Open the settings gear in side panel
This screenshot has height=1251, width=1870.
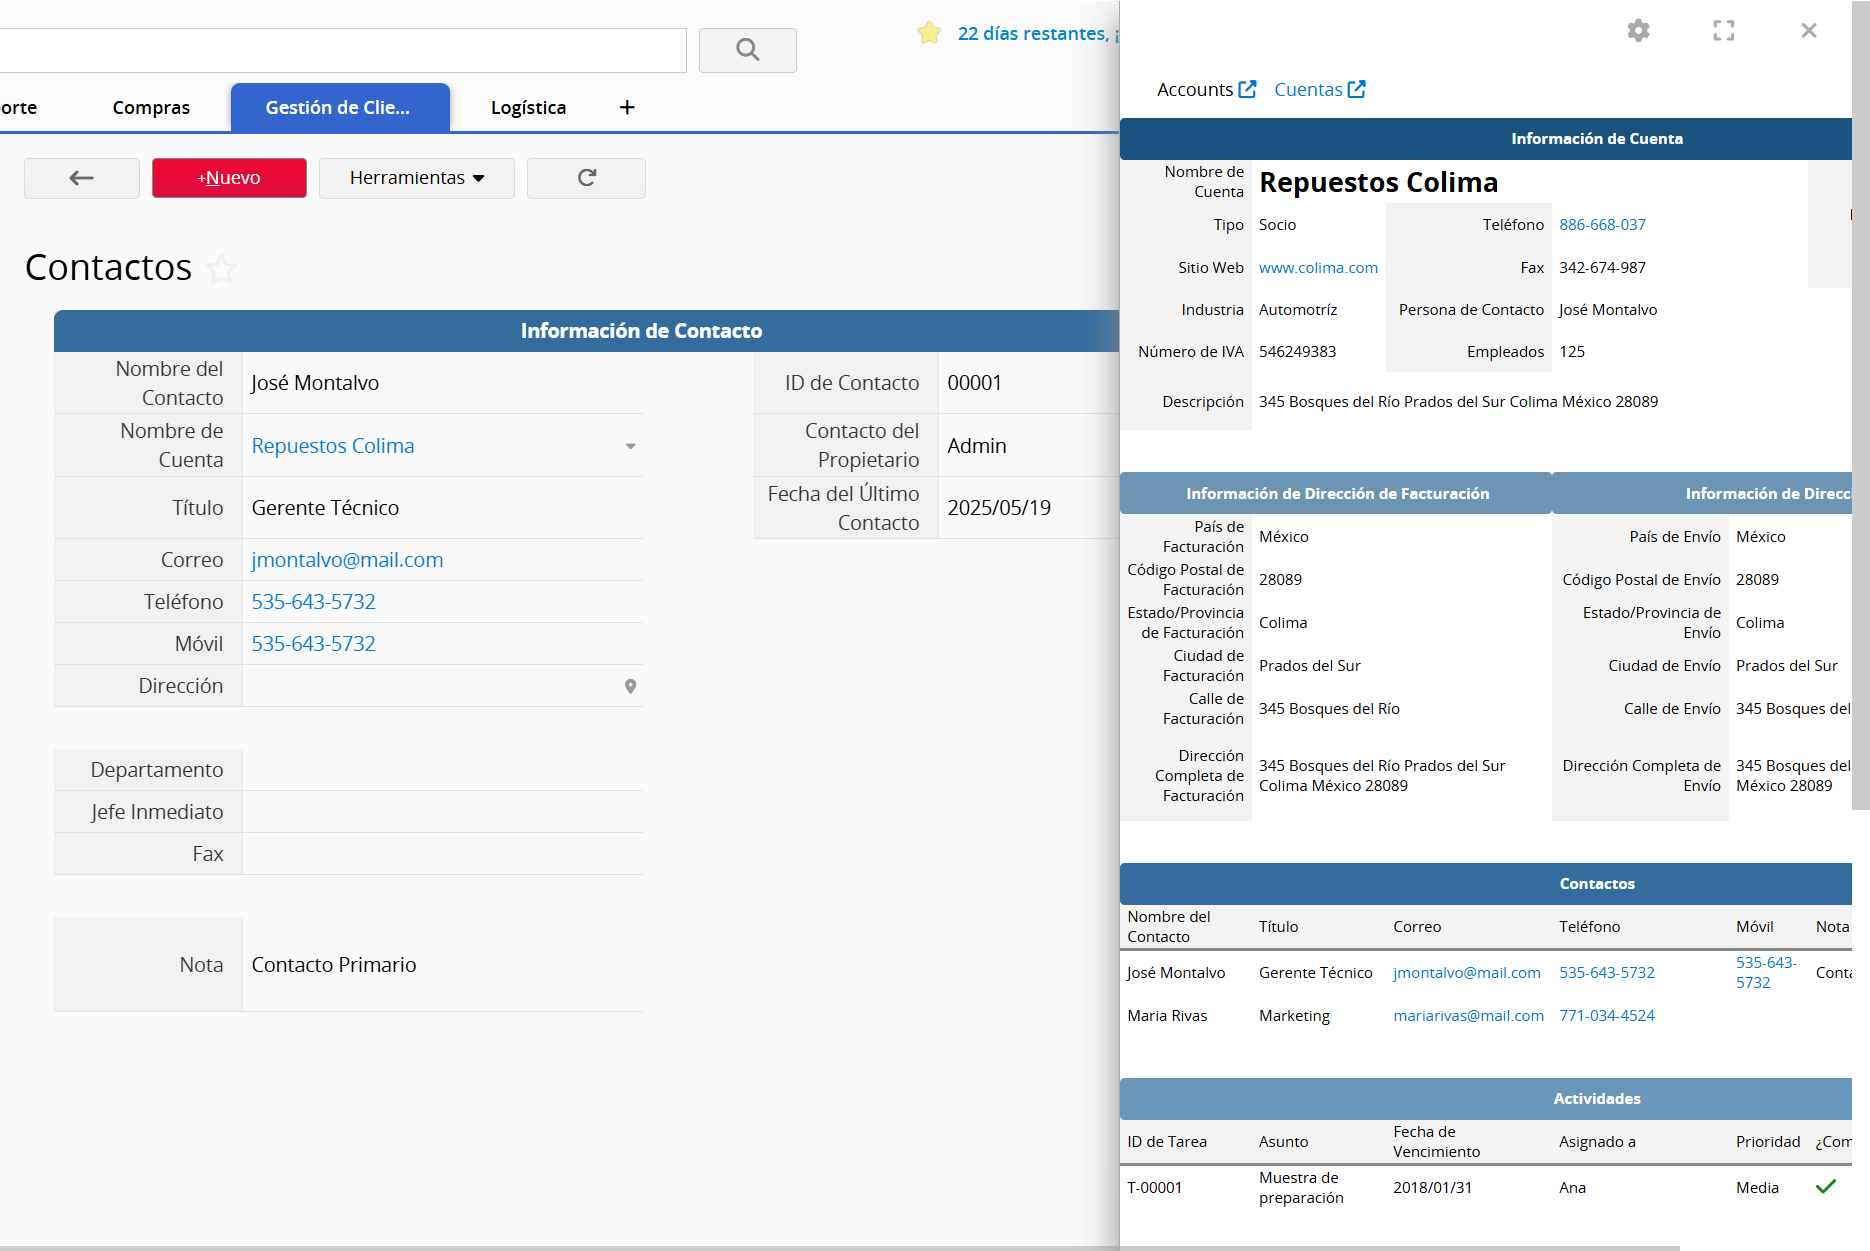1638,31
